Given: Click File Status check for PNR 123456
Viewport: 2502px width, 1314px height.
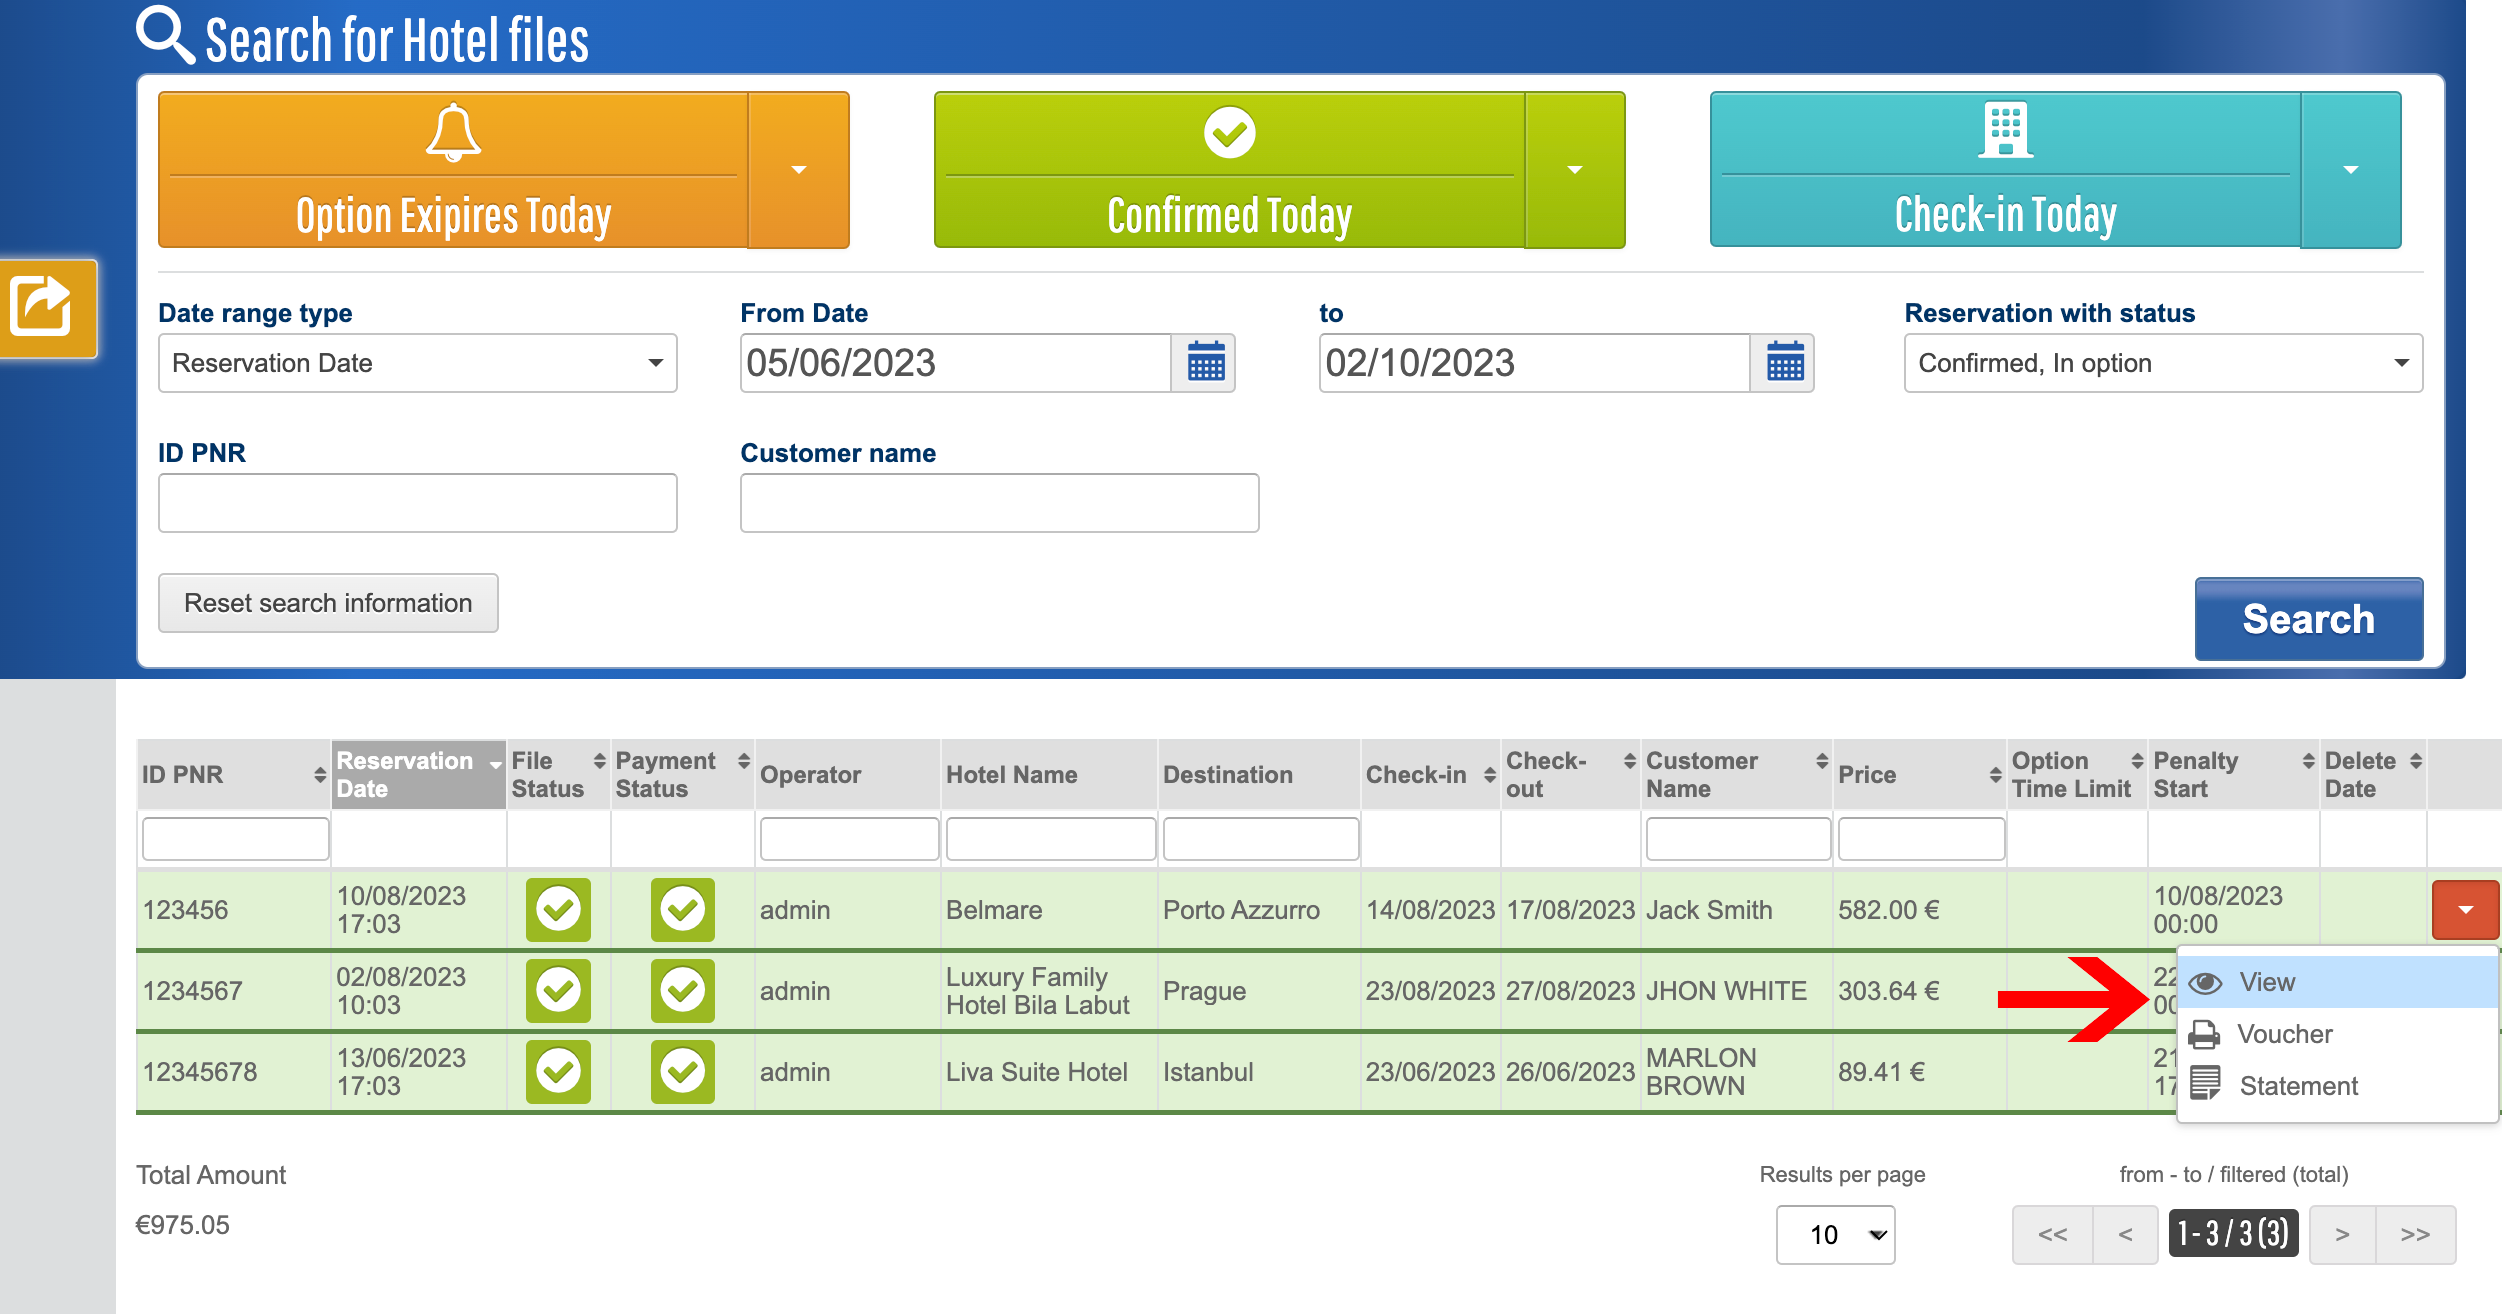Looking at the screenshot, I should click(x=558, y=910).
